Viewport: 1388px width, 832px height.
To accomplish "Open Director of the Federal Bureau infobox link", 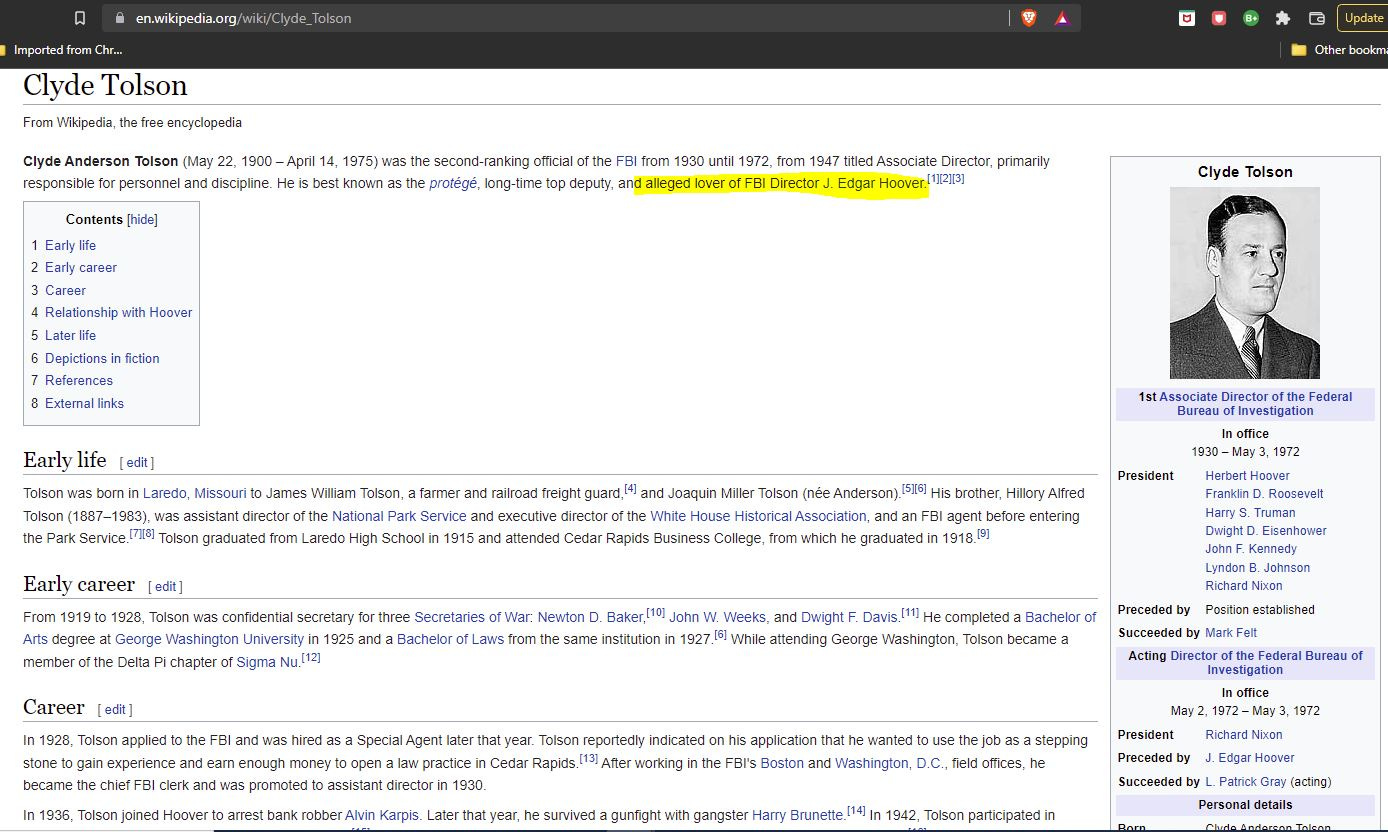I will (1266, 663).
